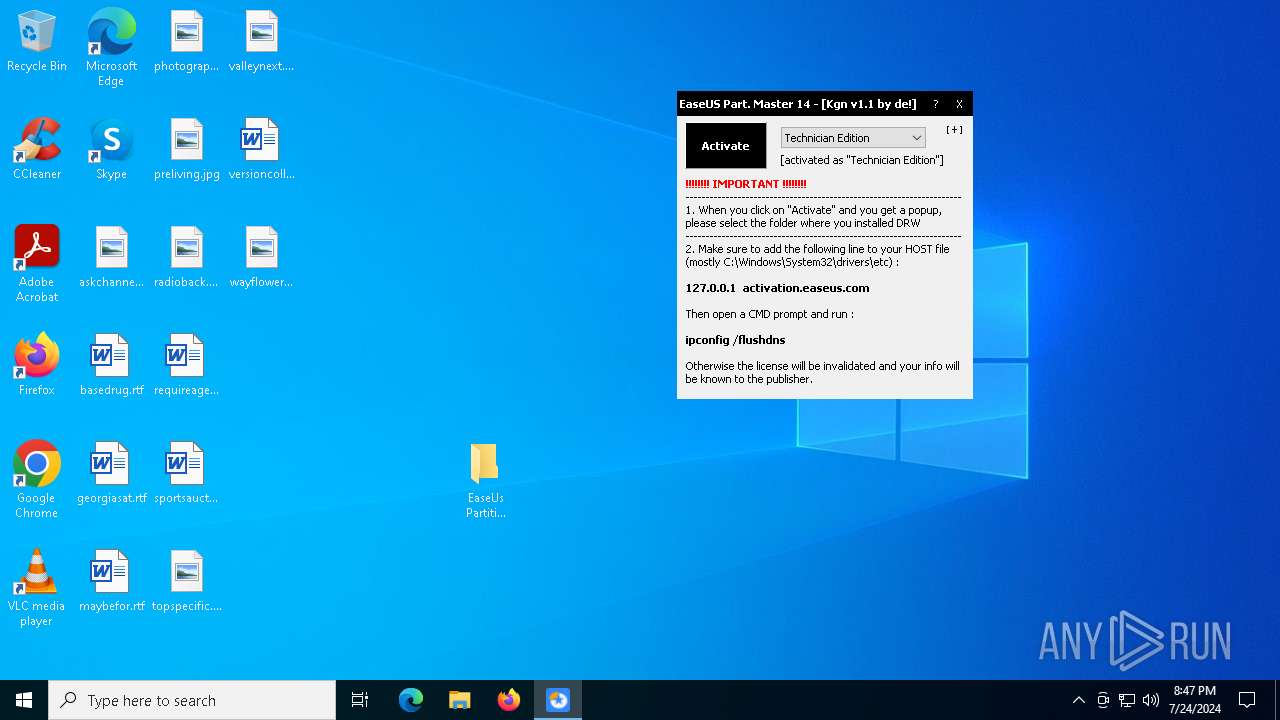Click the active keygen taskbar icon
The image size is (1280, 720).
click(558, 700)
